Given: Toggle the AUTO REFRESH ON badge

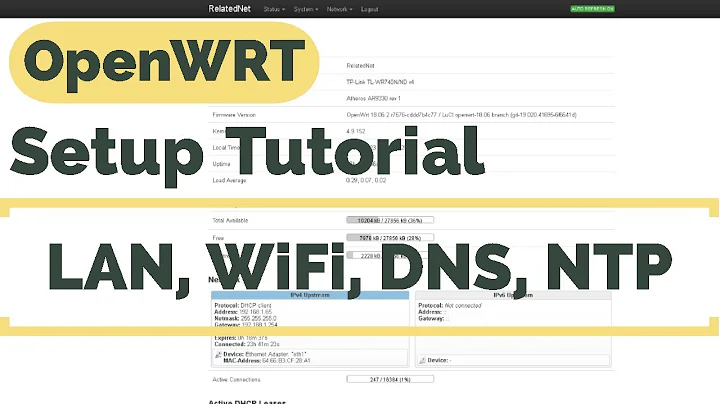Looking at the screenshot, I should click(x=592, y=9).
